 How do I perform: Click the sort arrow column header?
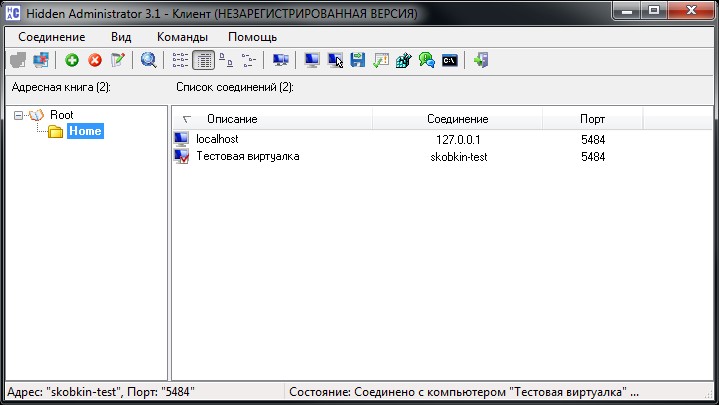coord(186,119)
